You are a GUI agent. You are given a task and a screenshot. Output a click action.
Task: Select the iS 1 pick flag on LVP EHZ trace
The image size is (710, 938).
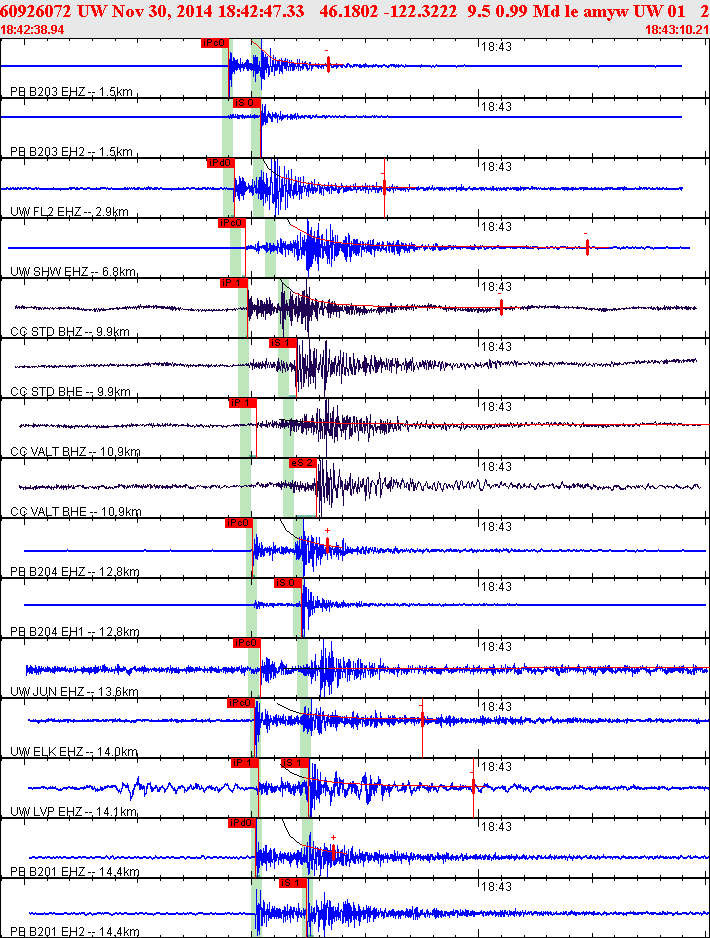coord(295,763)
